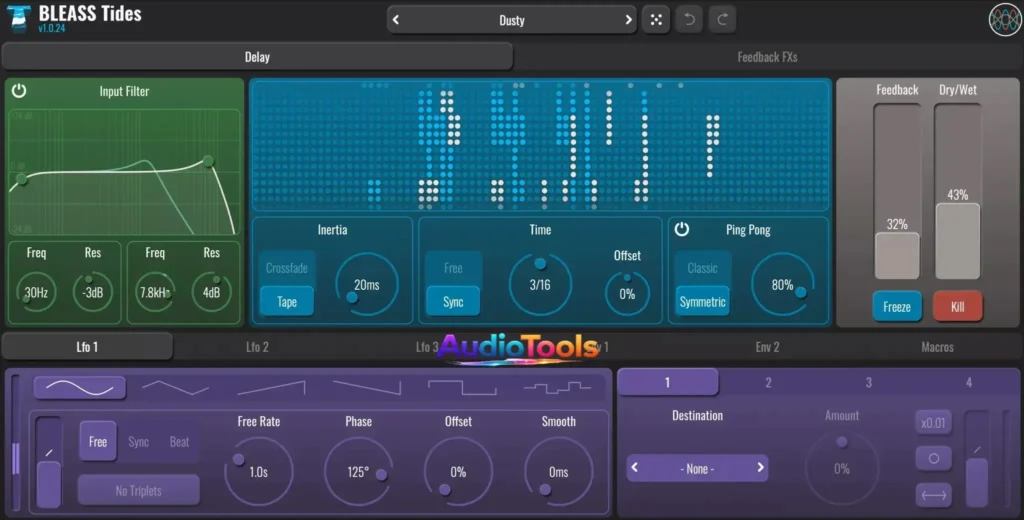Select square LFO waveform shape
Screen dimensions: 1024x520
[462, 388]
